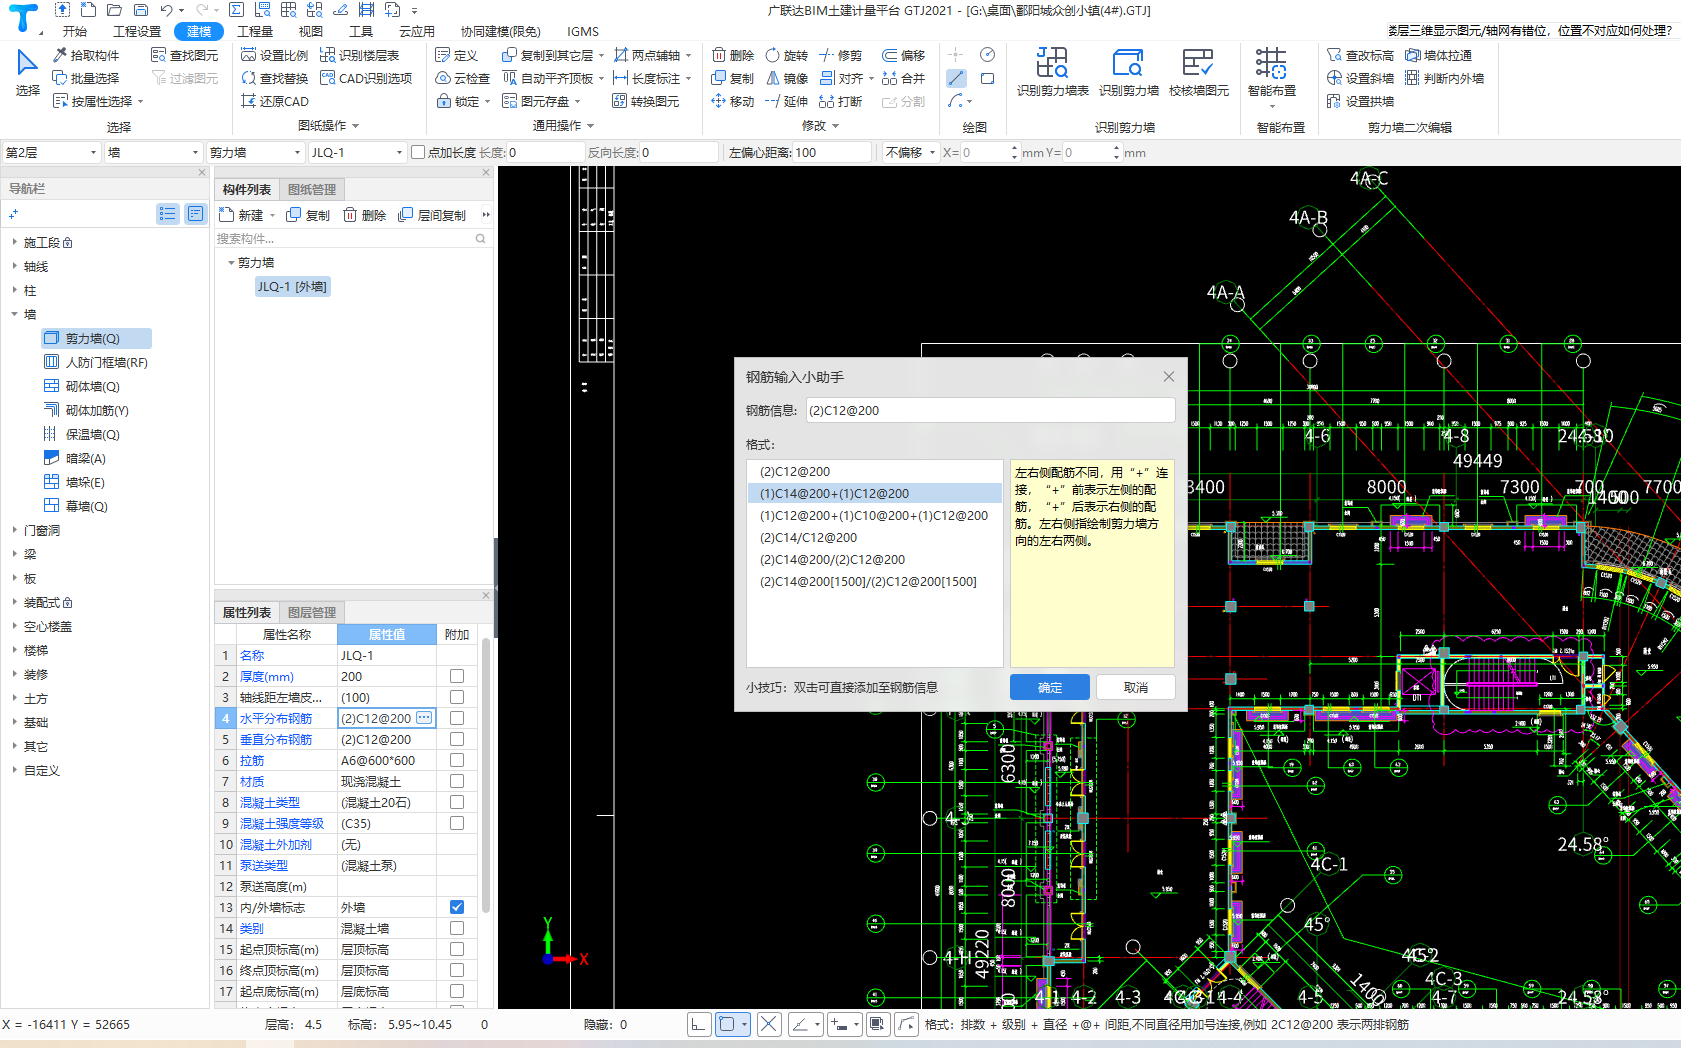Viewport: 1681px width, 1048px height.
Task: Click the 识别剪力墙表 recognition tool
Action: click(1052, 73)
